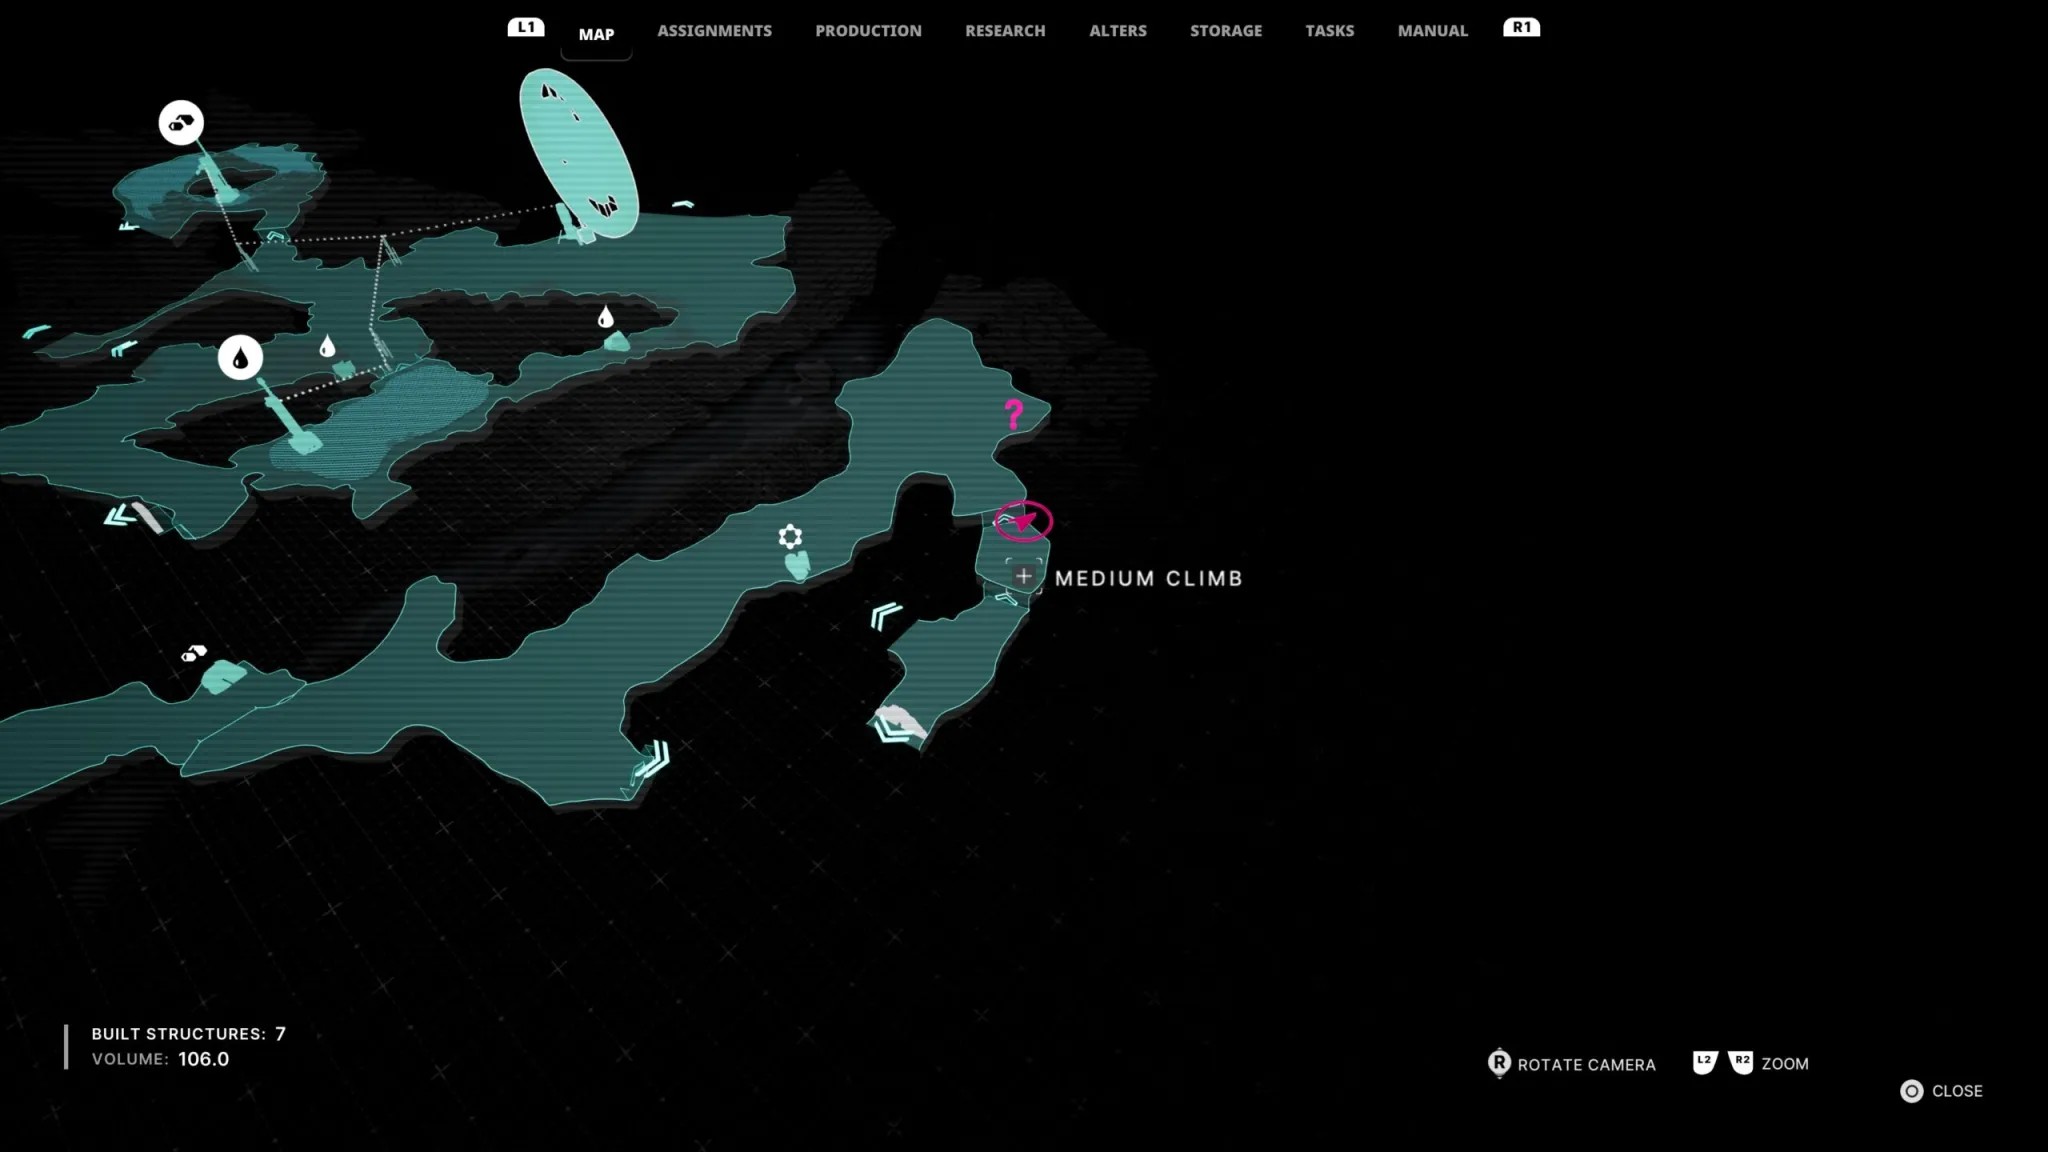The height and width of the screenshot is (1152, 2048).
Task: Click the white gear point-of-interest icon
Action: 790,537
